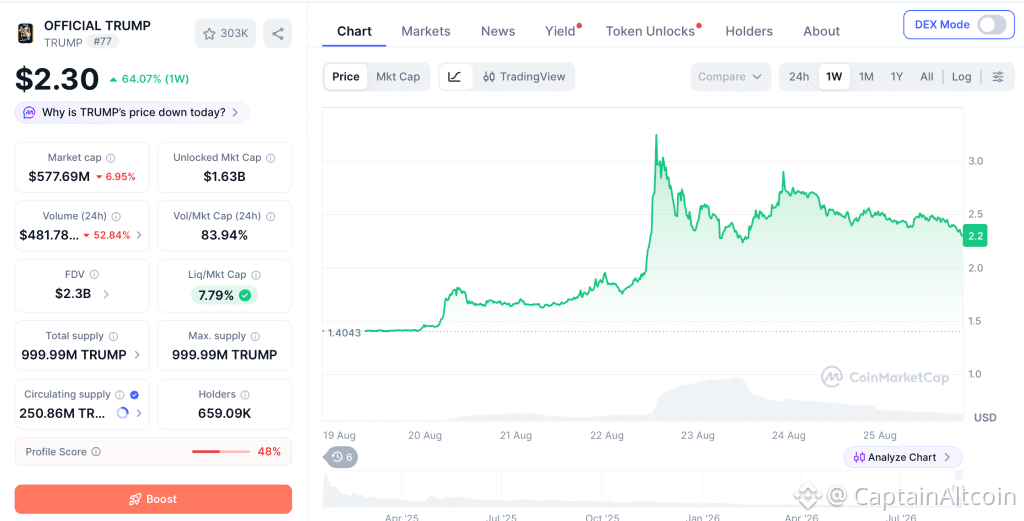
Task: Add TRUMP to watchlist via star button
Action: 225,33
